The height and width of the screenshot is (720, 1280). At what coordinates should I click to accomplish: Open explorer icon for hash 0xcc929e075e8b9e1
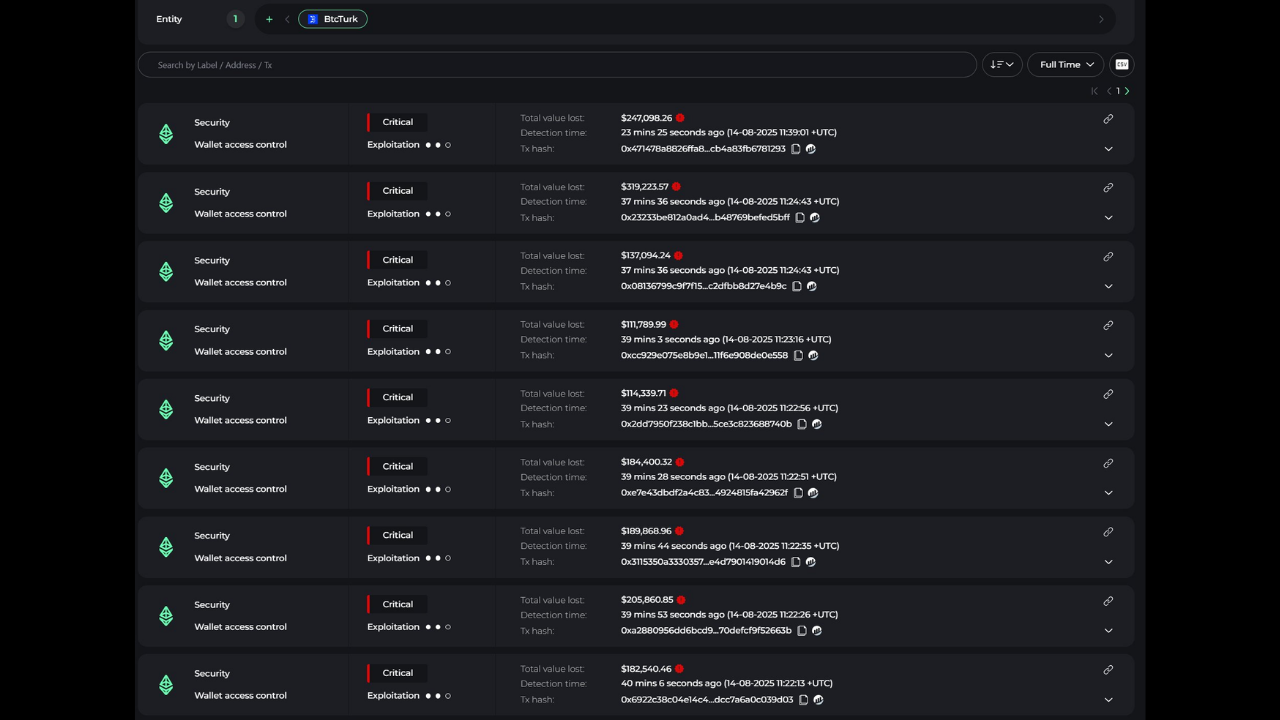813,356
